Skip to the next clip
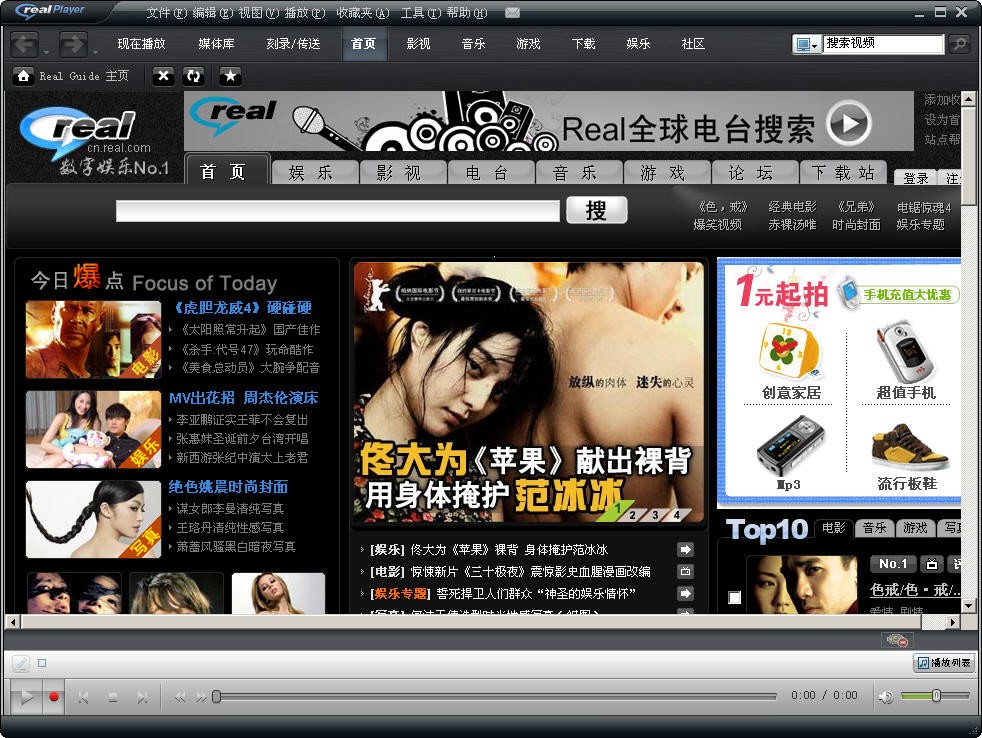 [x=142, y=697]
